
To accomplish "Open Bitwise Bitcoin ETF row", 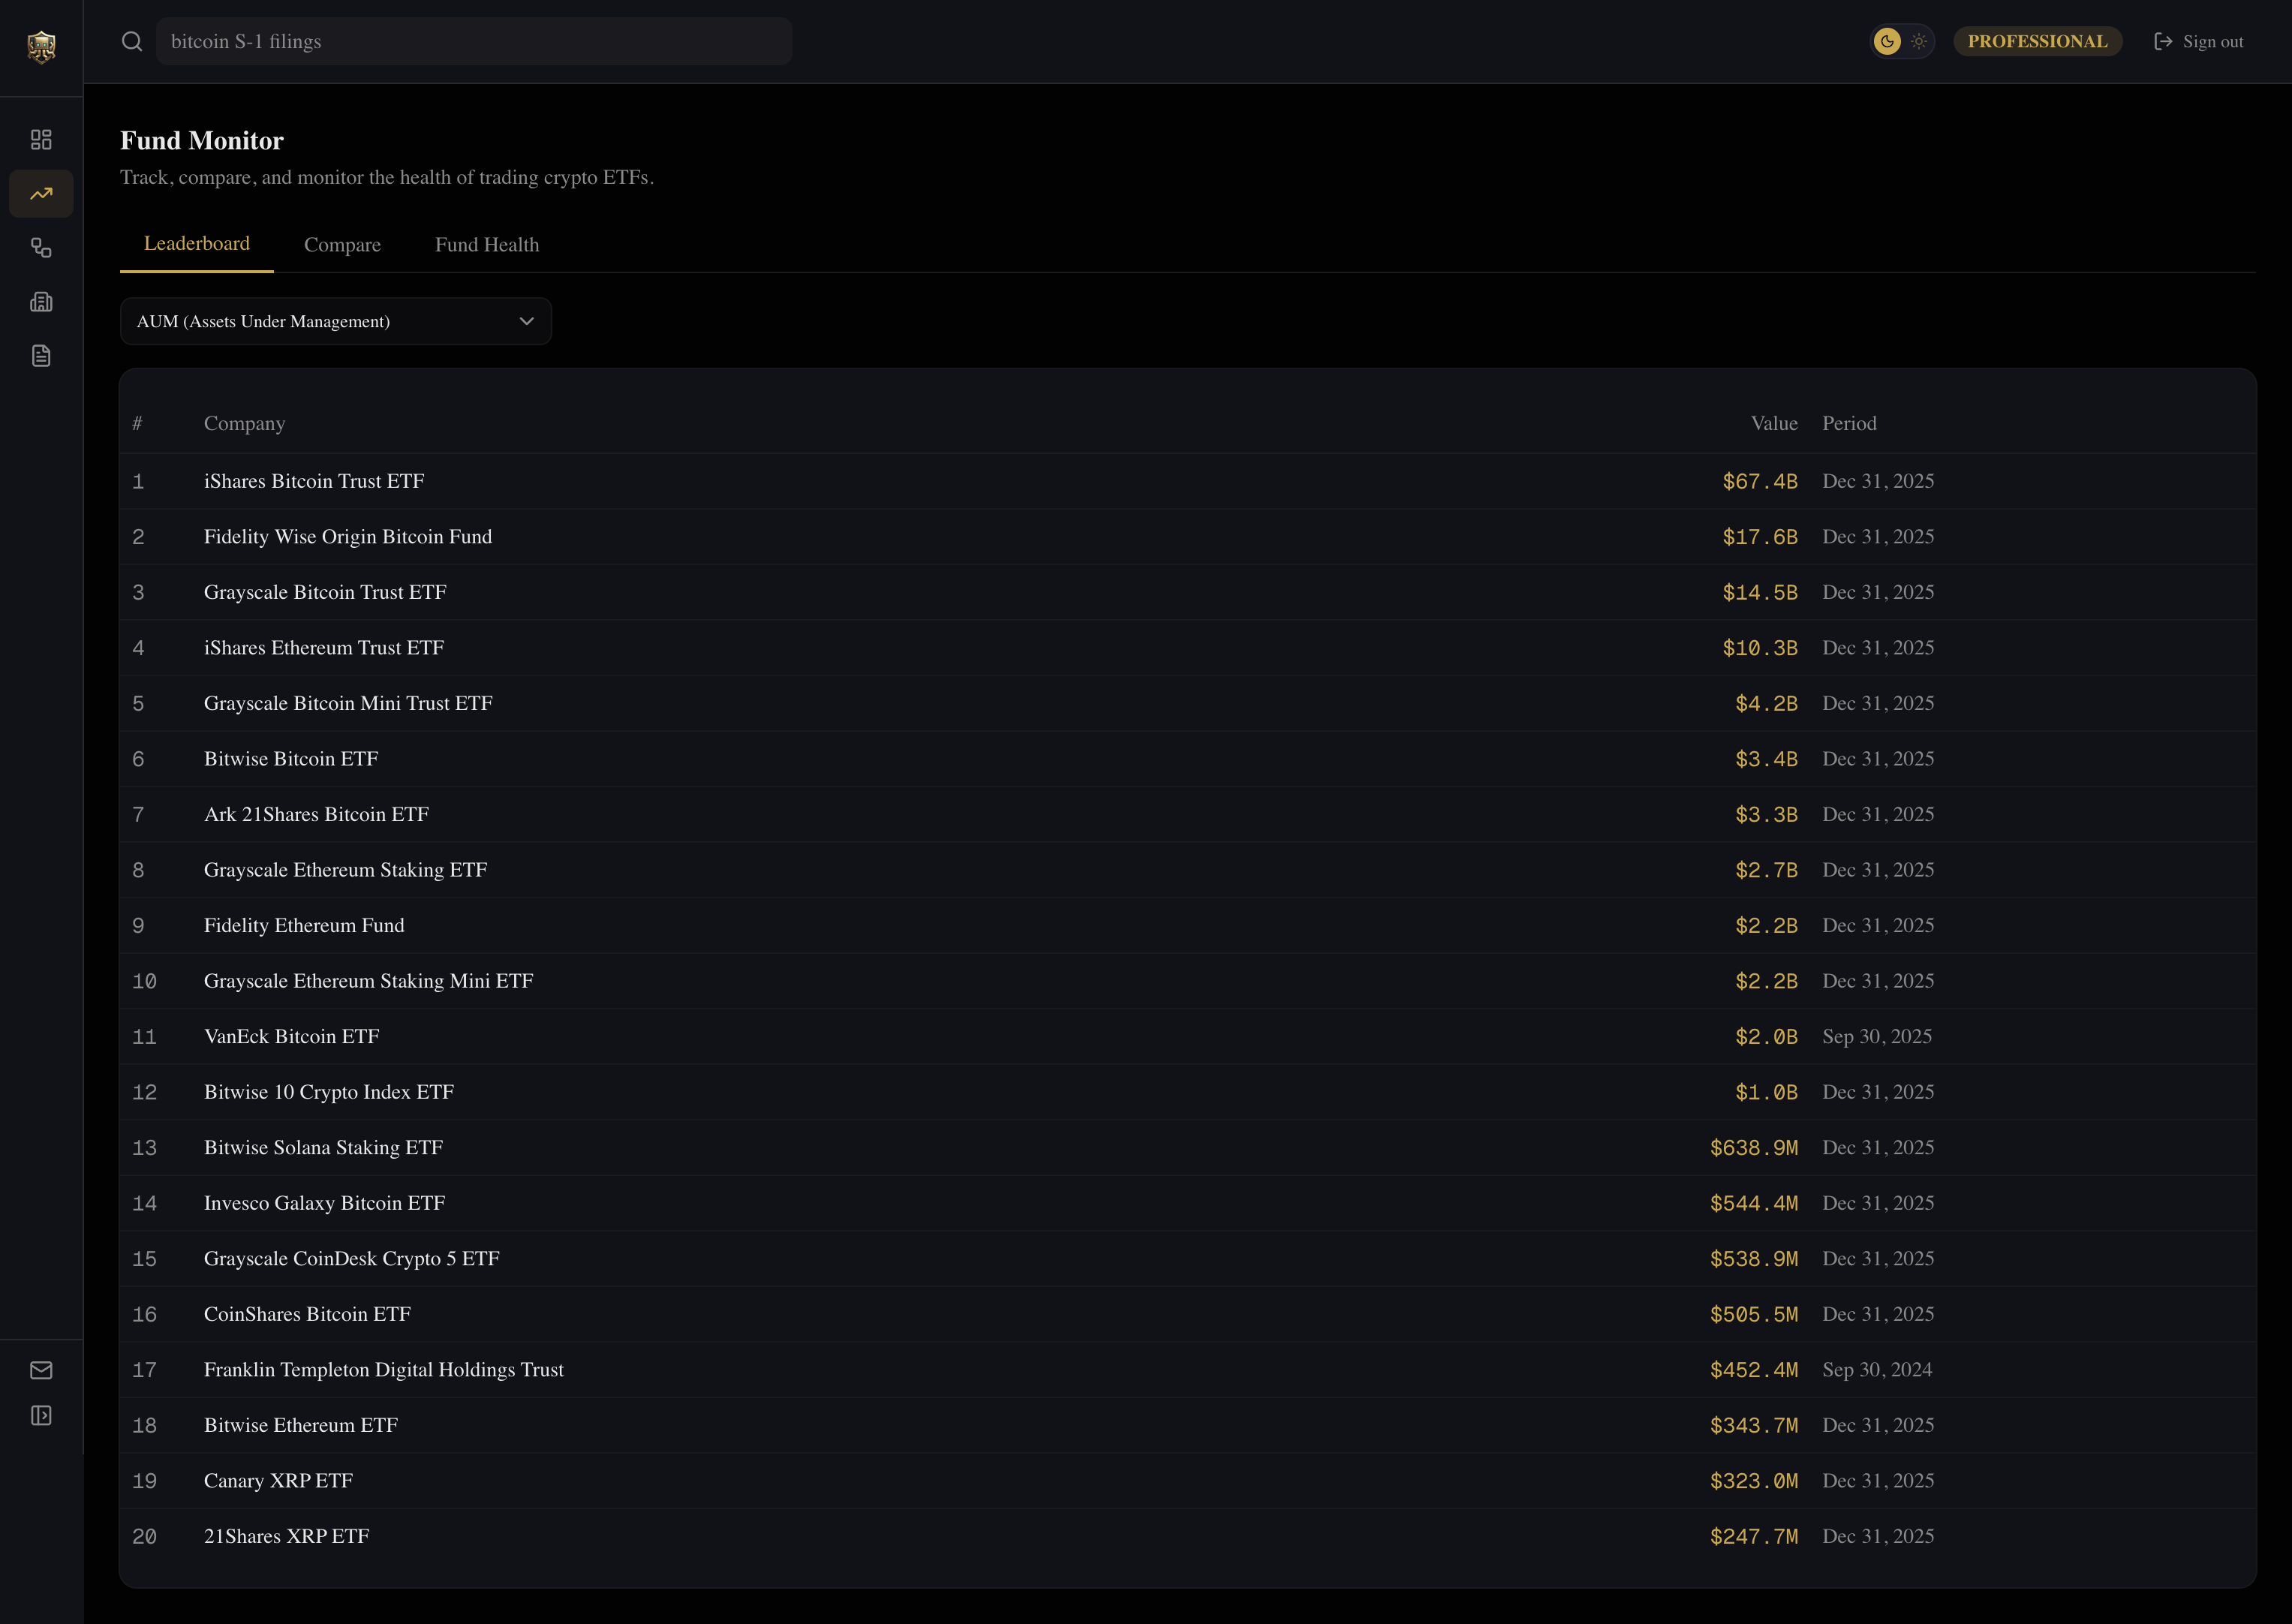I will [1188, 758].
